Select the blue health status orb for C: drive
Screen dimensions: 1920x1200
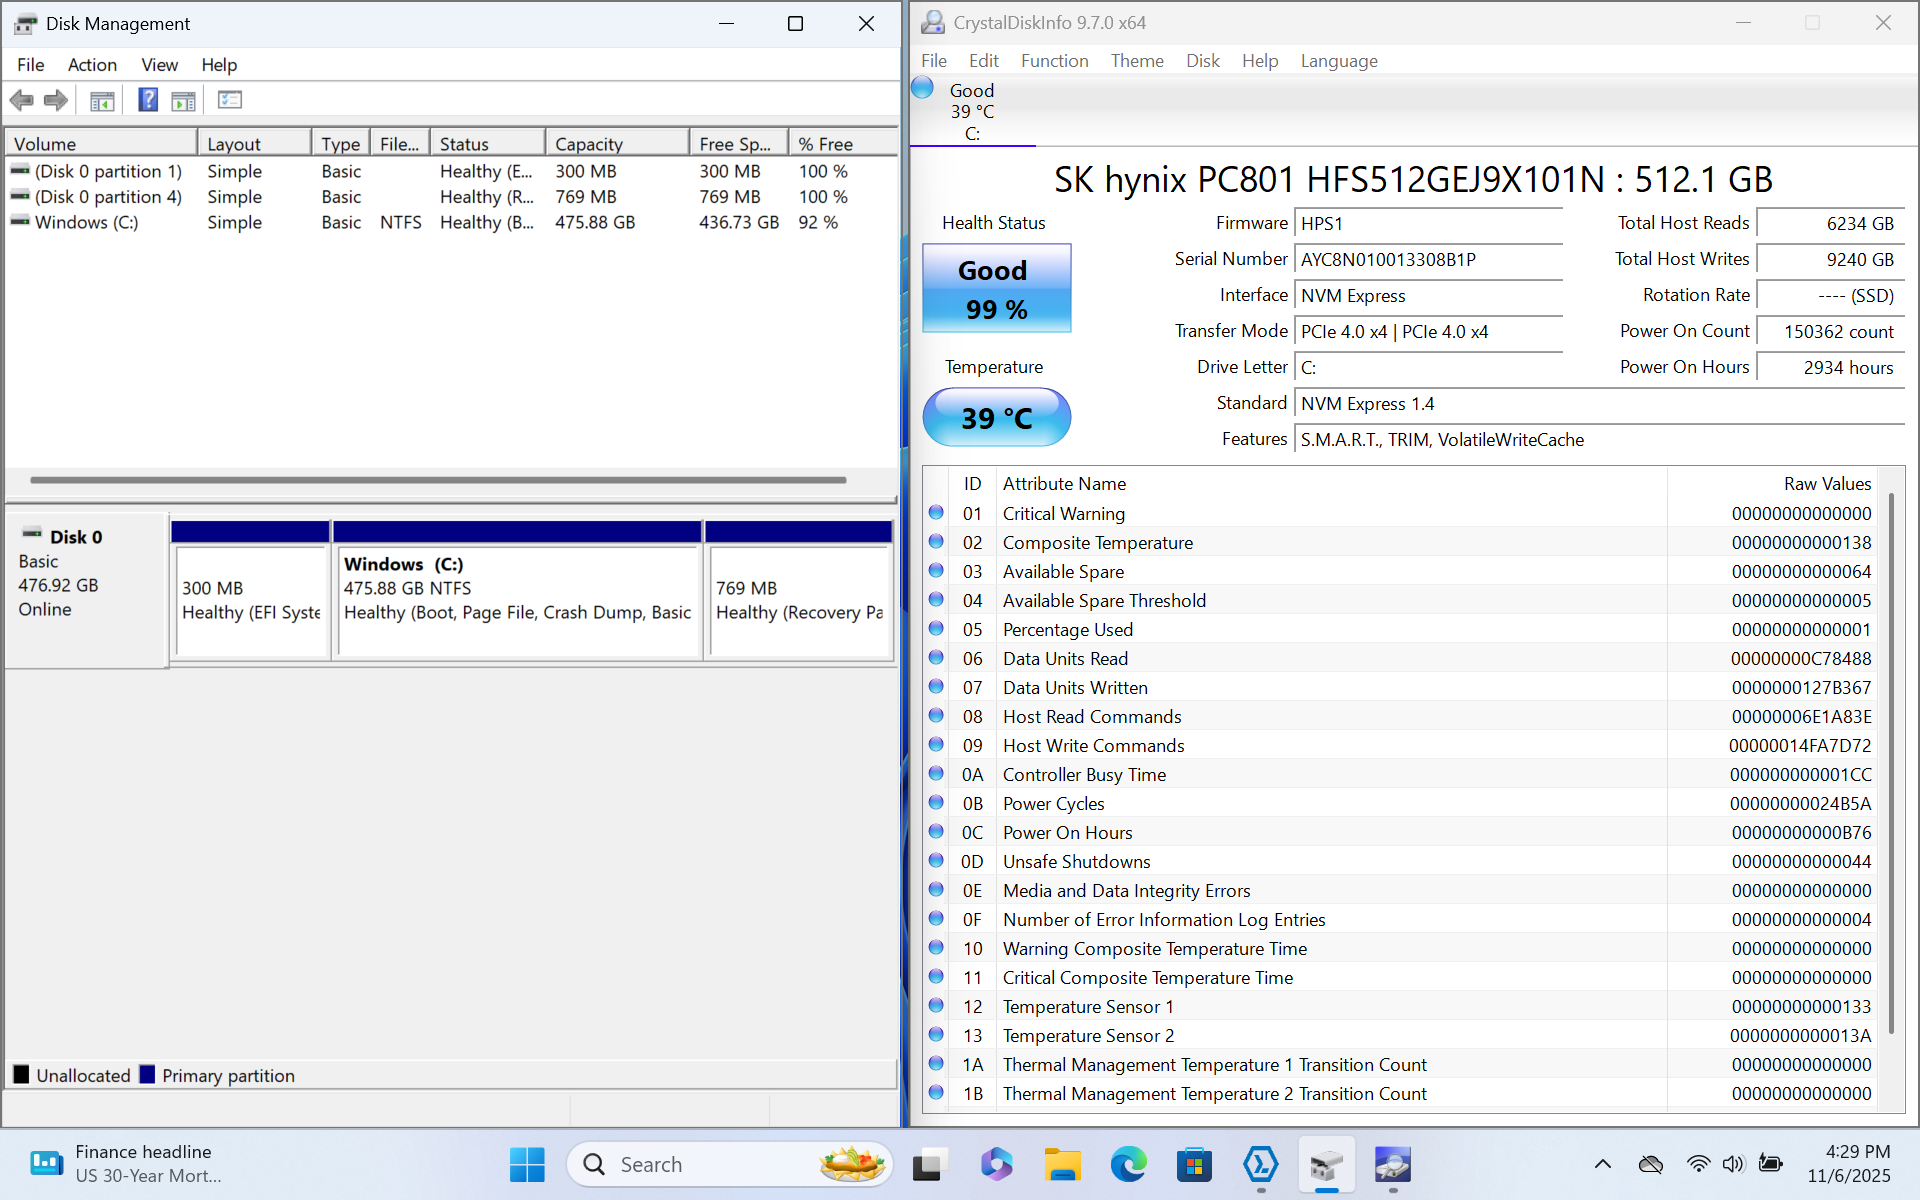pos(922,89)
